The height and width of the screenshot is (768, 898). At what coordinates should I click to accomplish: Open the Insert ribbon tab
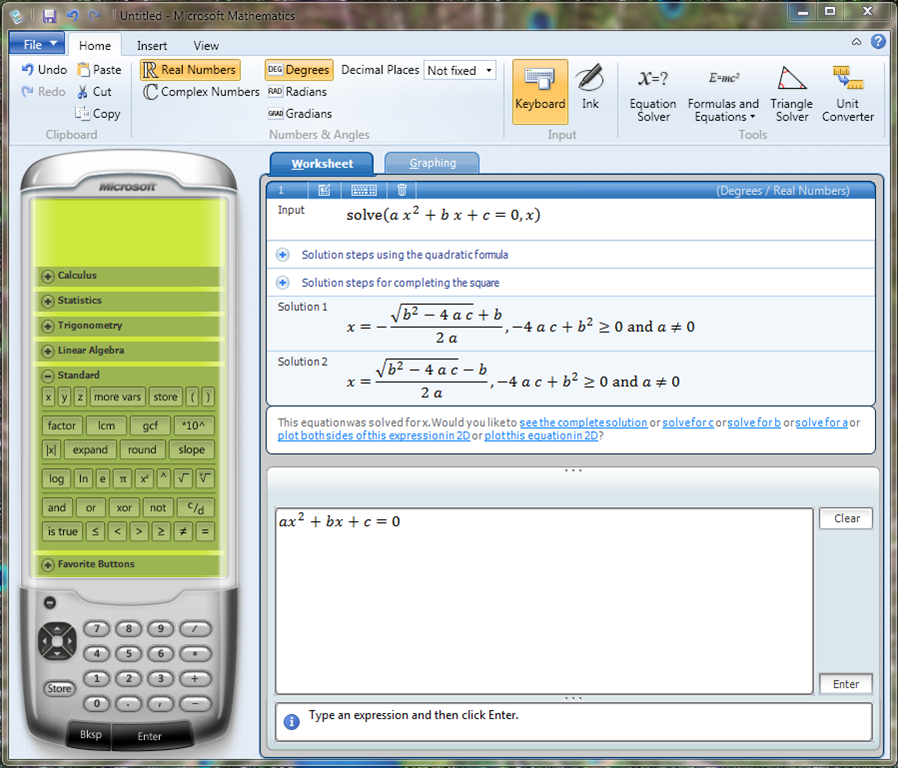(151, 45)
